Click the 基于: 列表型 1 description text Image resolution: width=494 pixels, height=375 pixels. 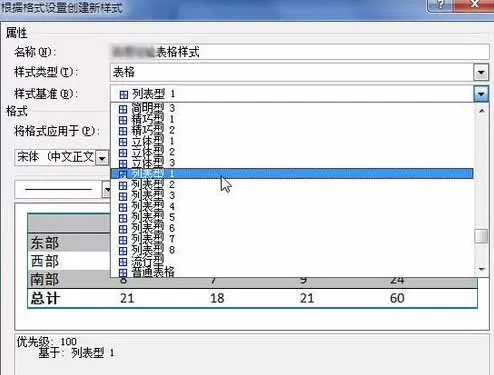[x=77, y=353]
